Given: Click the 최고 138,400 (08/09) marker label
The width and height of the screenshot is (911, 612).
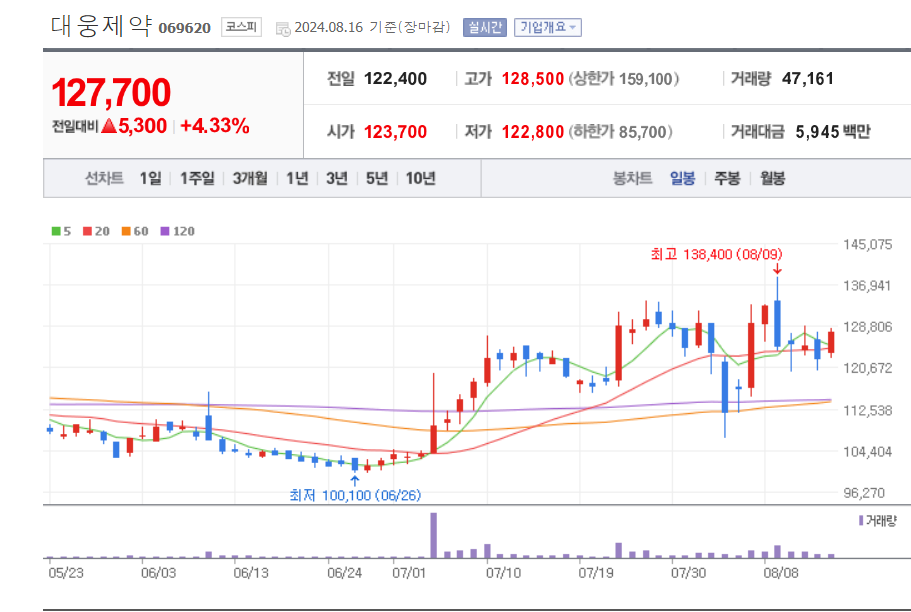Looking at the screenshot, I should coord(716,254).
